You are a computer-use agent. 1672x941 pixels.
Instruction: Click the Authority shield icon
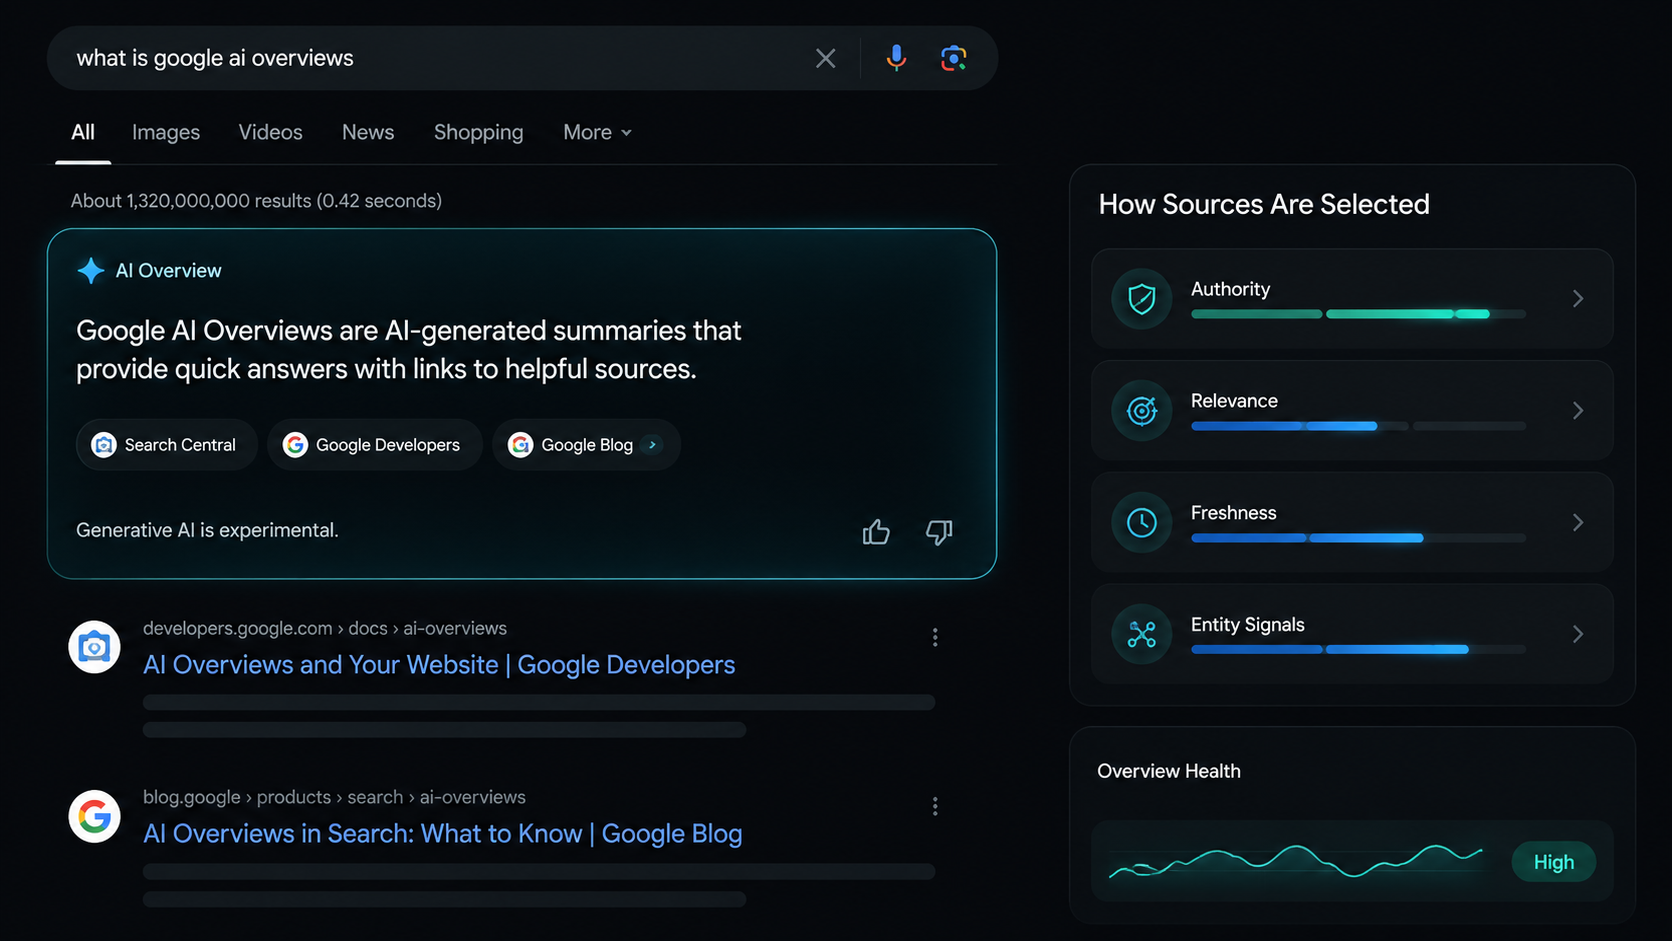pyautogui.click(x=1141, y=298)
